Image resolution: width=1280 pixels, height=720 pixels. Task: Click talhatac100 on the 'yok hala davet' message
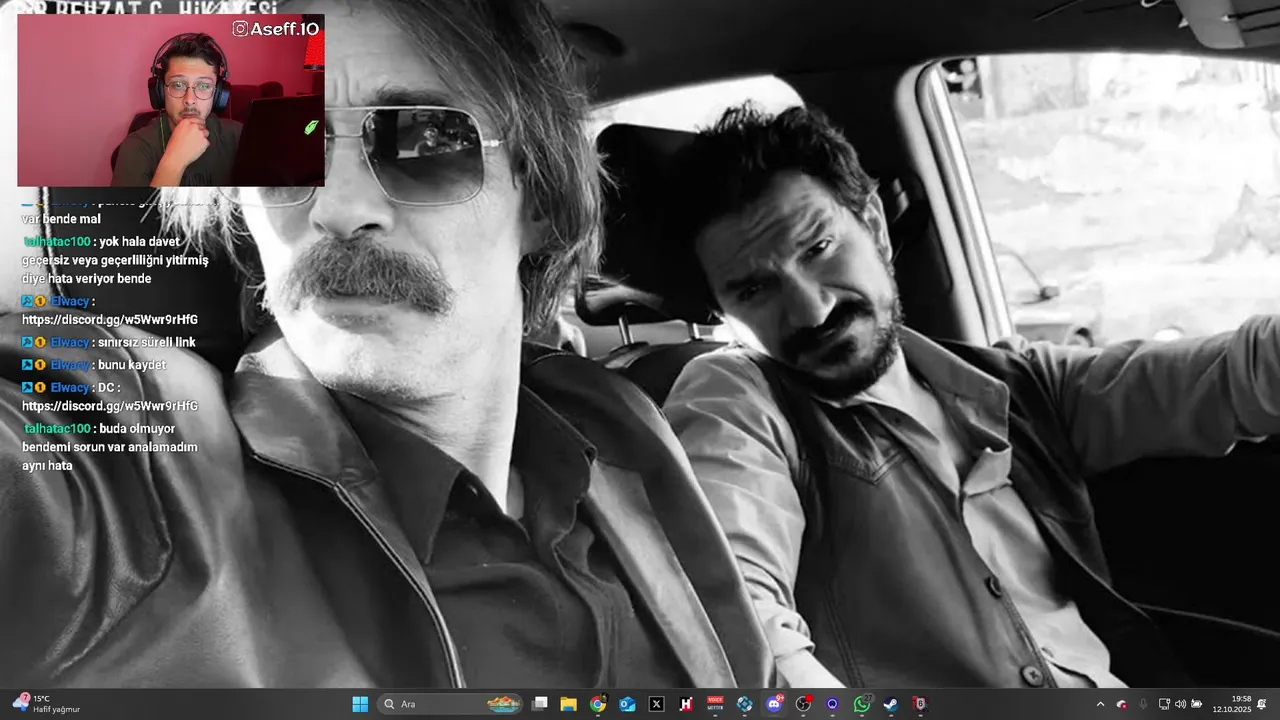click(58, 241)
